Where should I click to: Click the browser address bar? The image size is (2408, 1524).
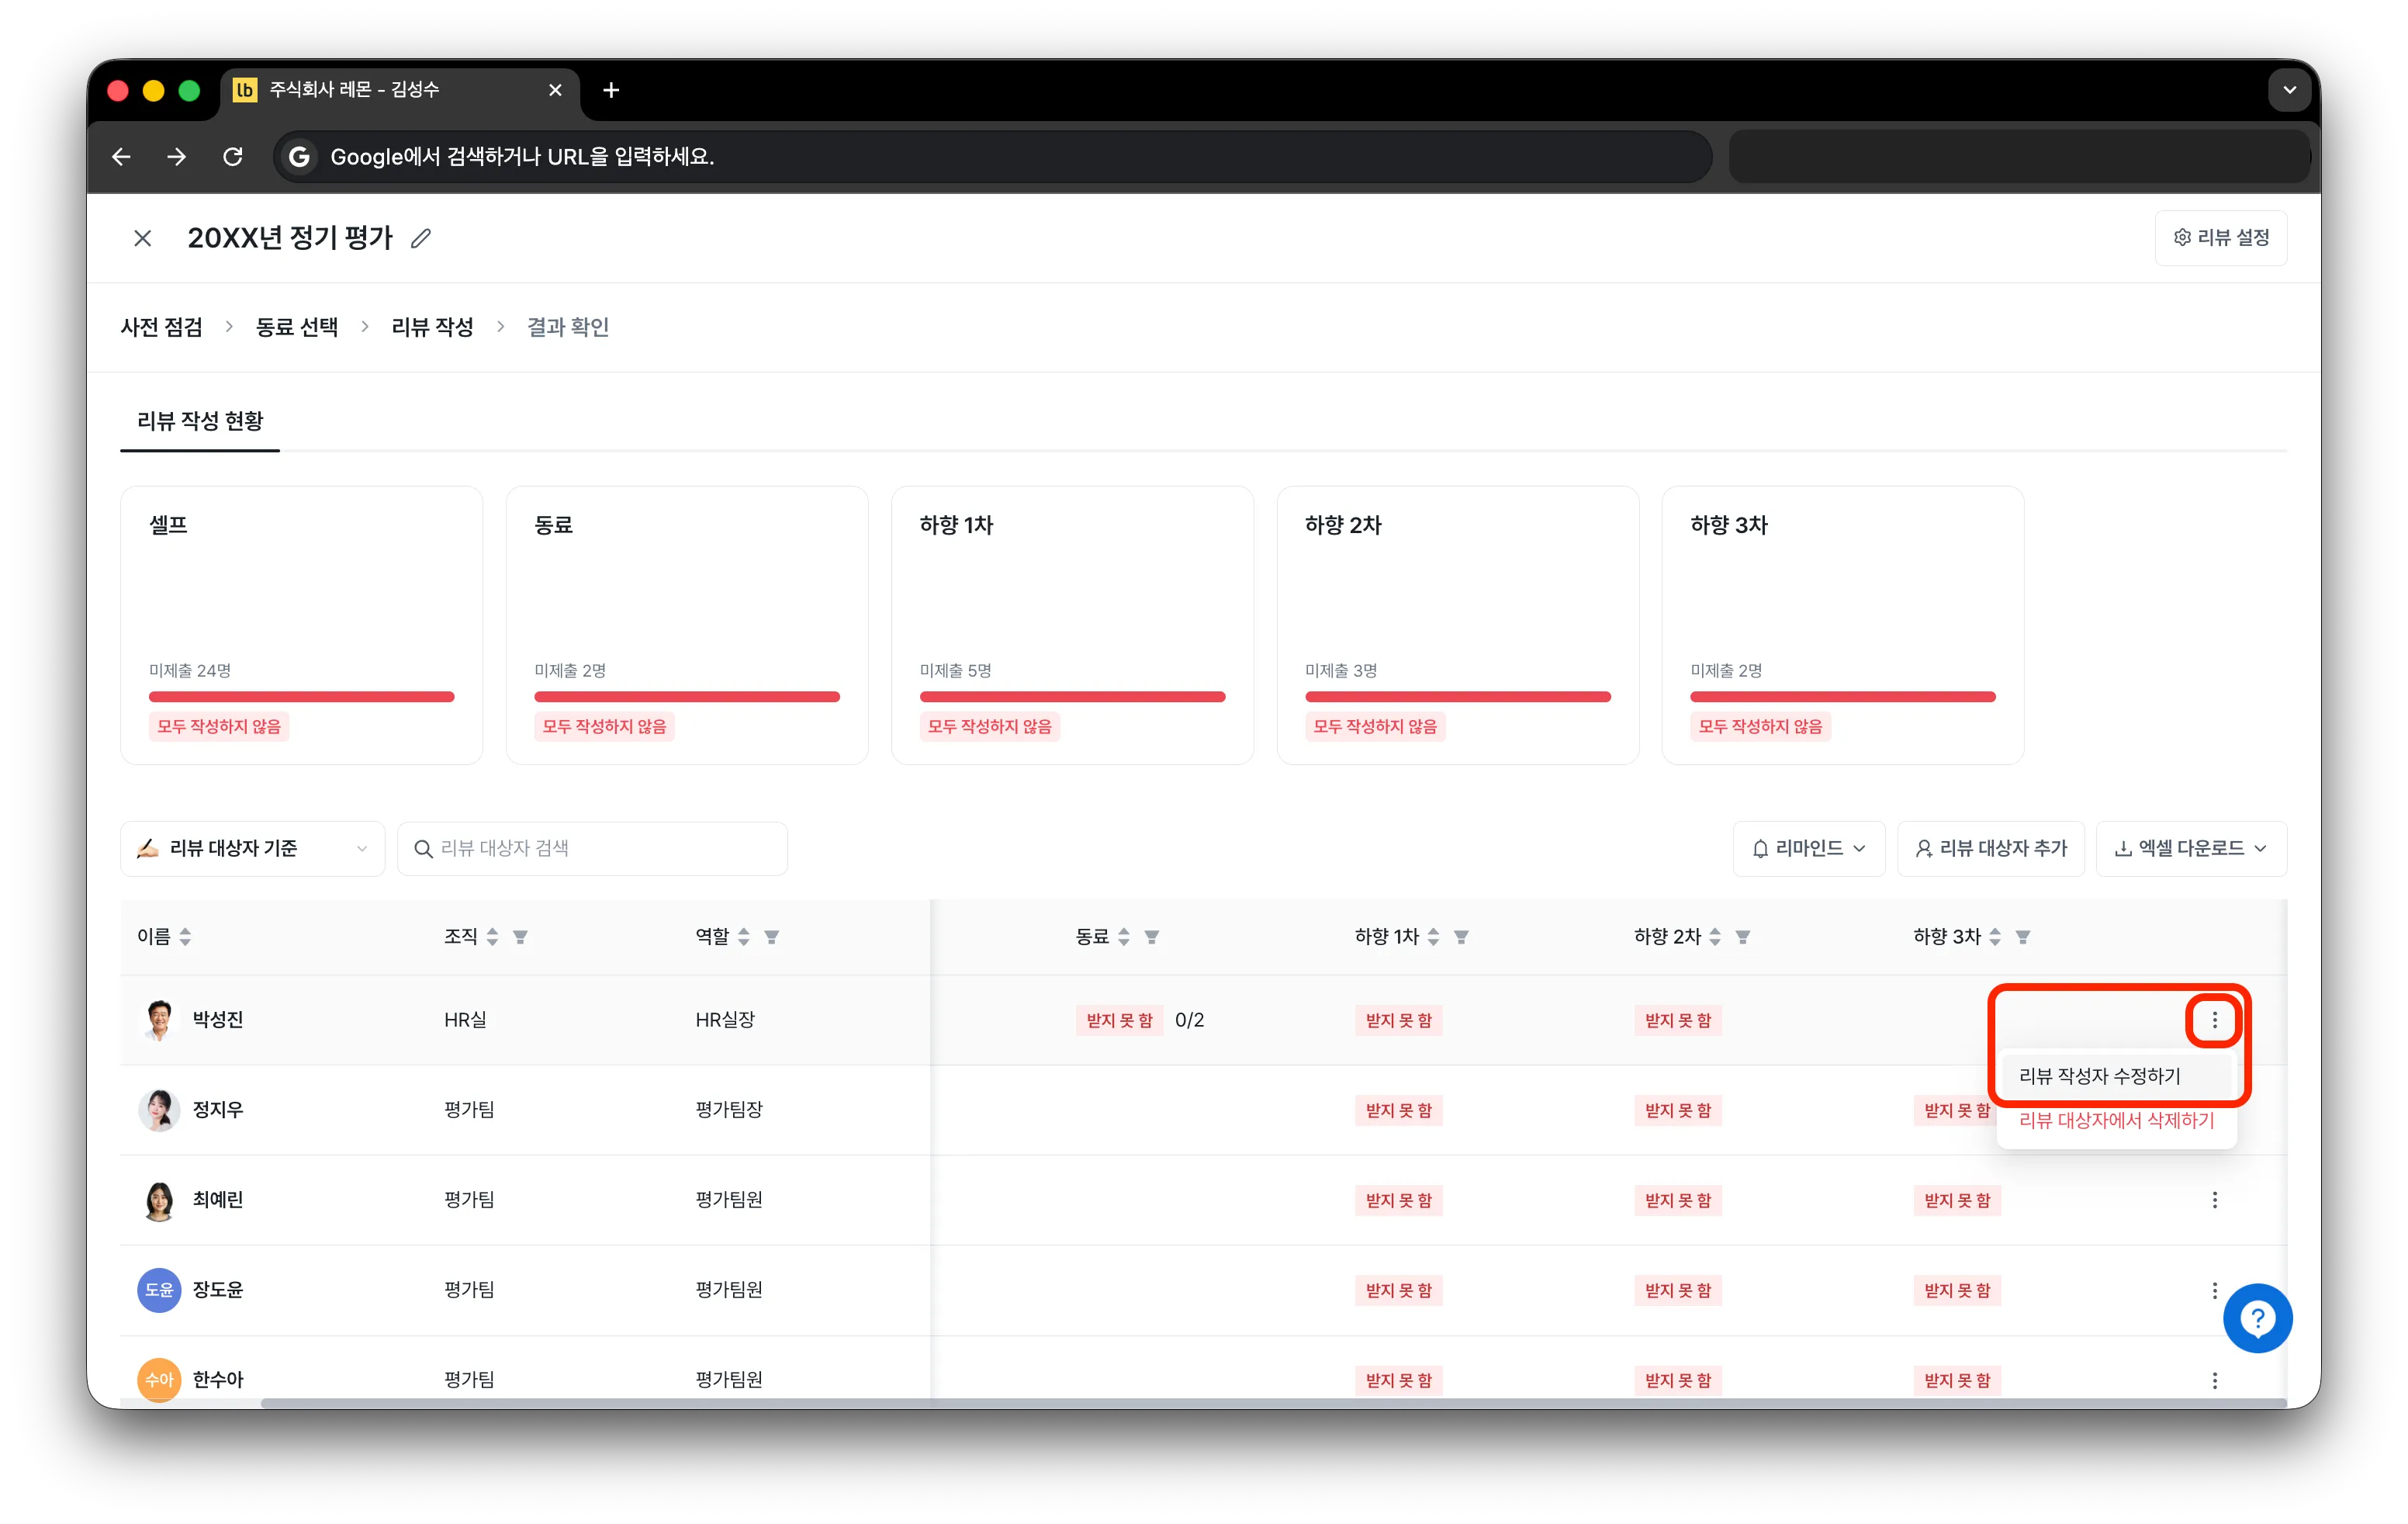pos(992,156)
